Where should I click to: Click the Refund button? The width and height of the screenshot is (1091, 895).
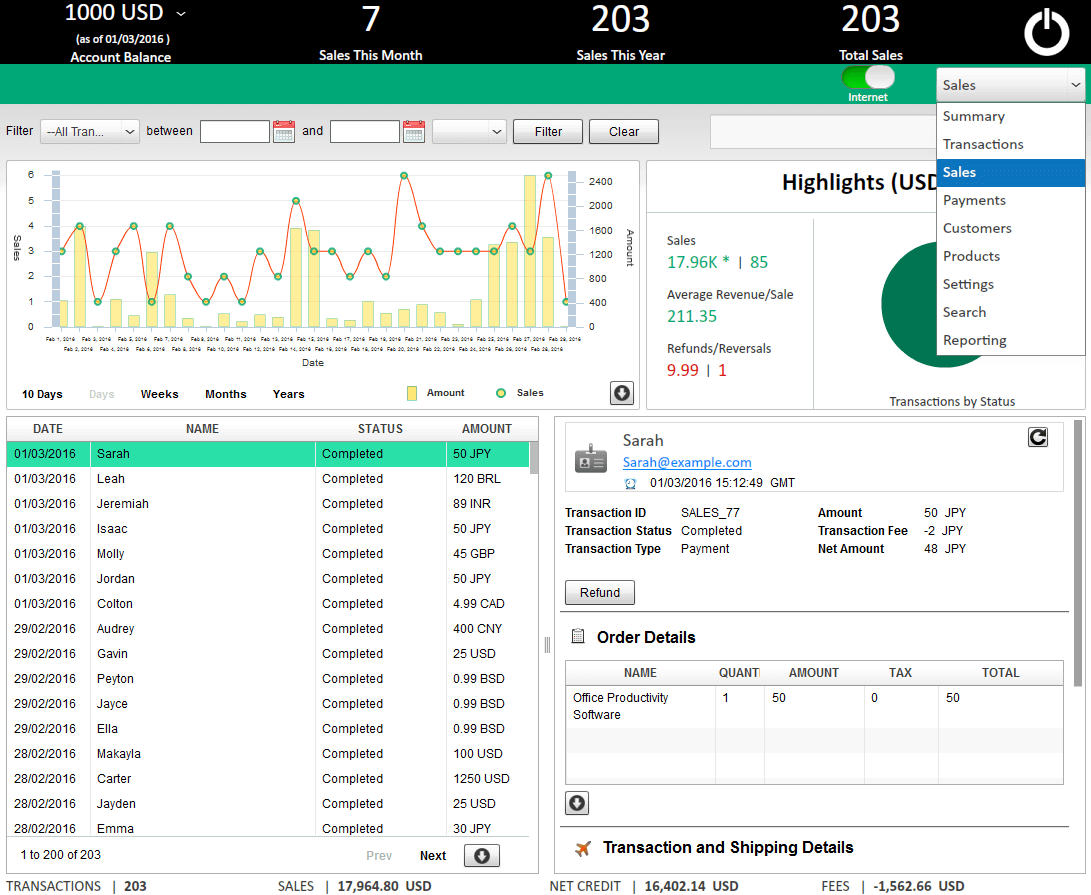click(x=600, y=592)
